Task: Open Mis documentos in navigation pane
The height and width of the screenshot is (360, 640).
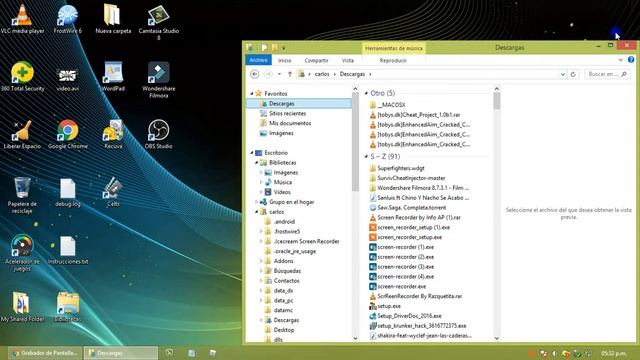Action: coord(290,123)
